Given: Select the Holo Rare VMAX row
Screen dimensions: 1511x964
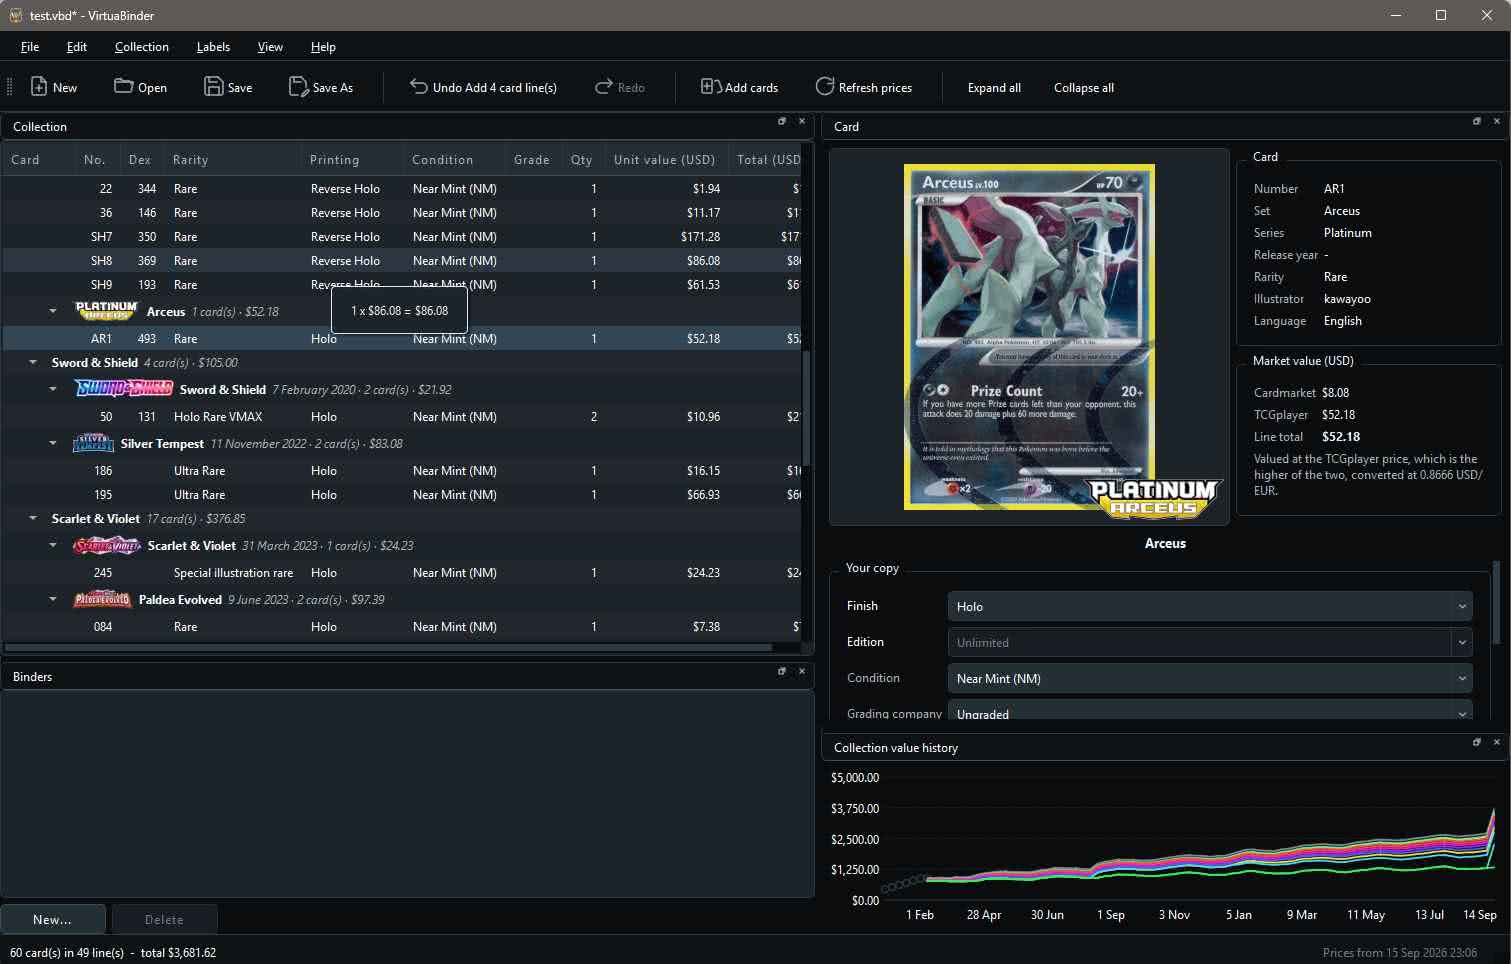Looking at the screenshot, I should (x=402, y=416).
